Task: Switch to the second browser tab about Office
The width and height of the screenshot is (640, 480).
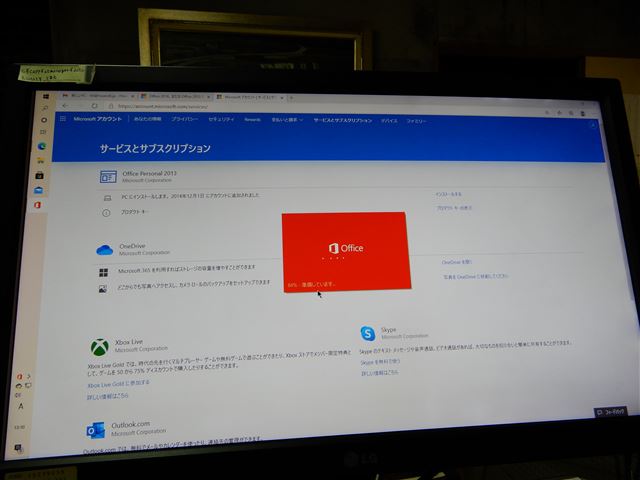Action: (174, 97)
